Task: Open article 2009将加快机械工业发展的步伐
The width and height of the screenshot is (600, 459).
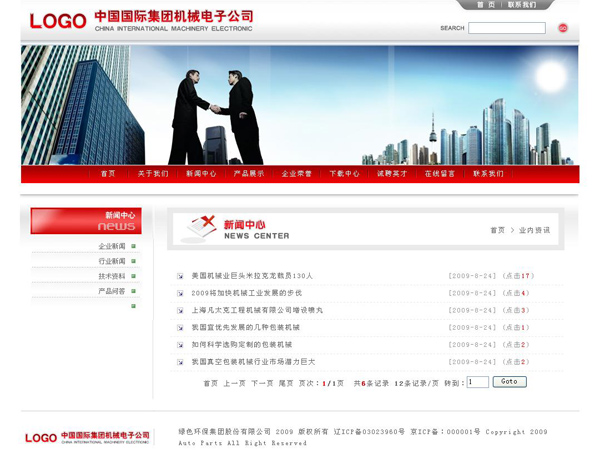Action: pyautogui.click(x=246, y=293)
